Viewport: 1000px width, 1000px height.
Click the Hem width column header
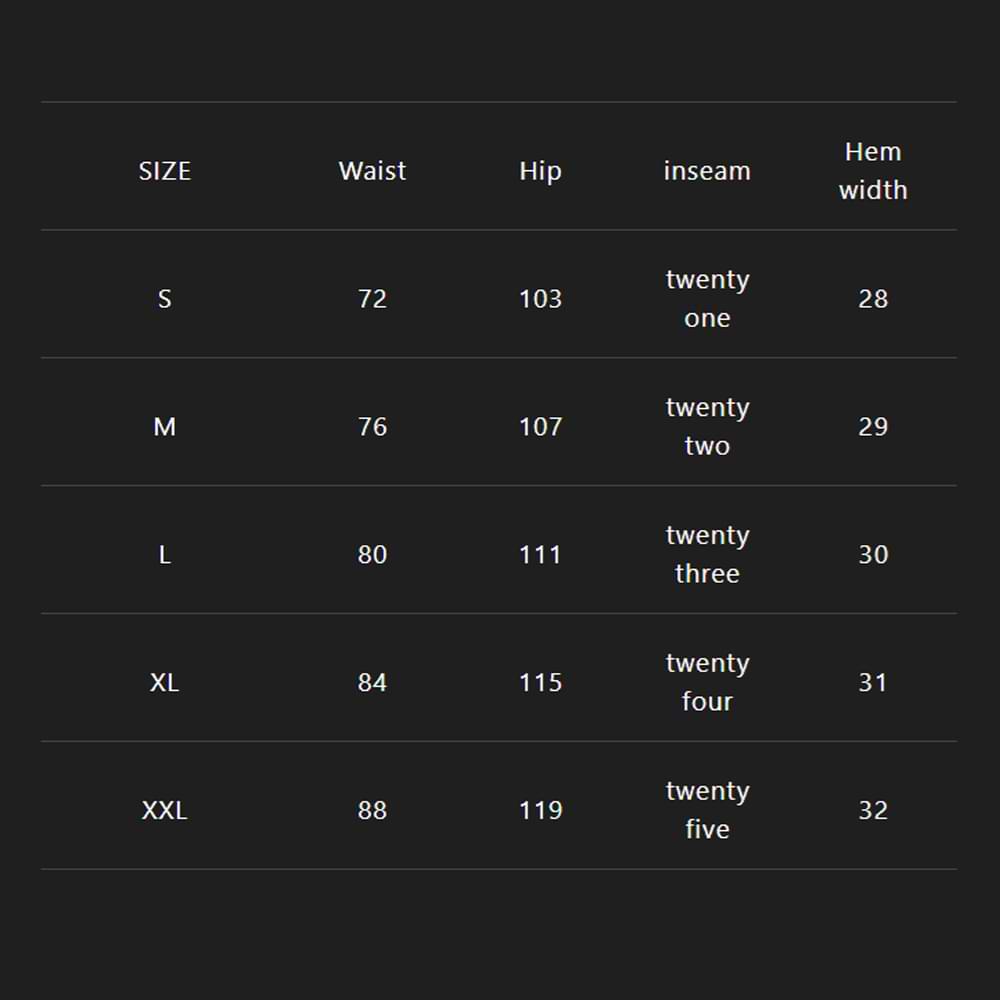[873, 171]
